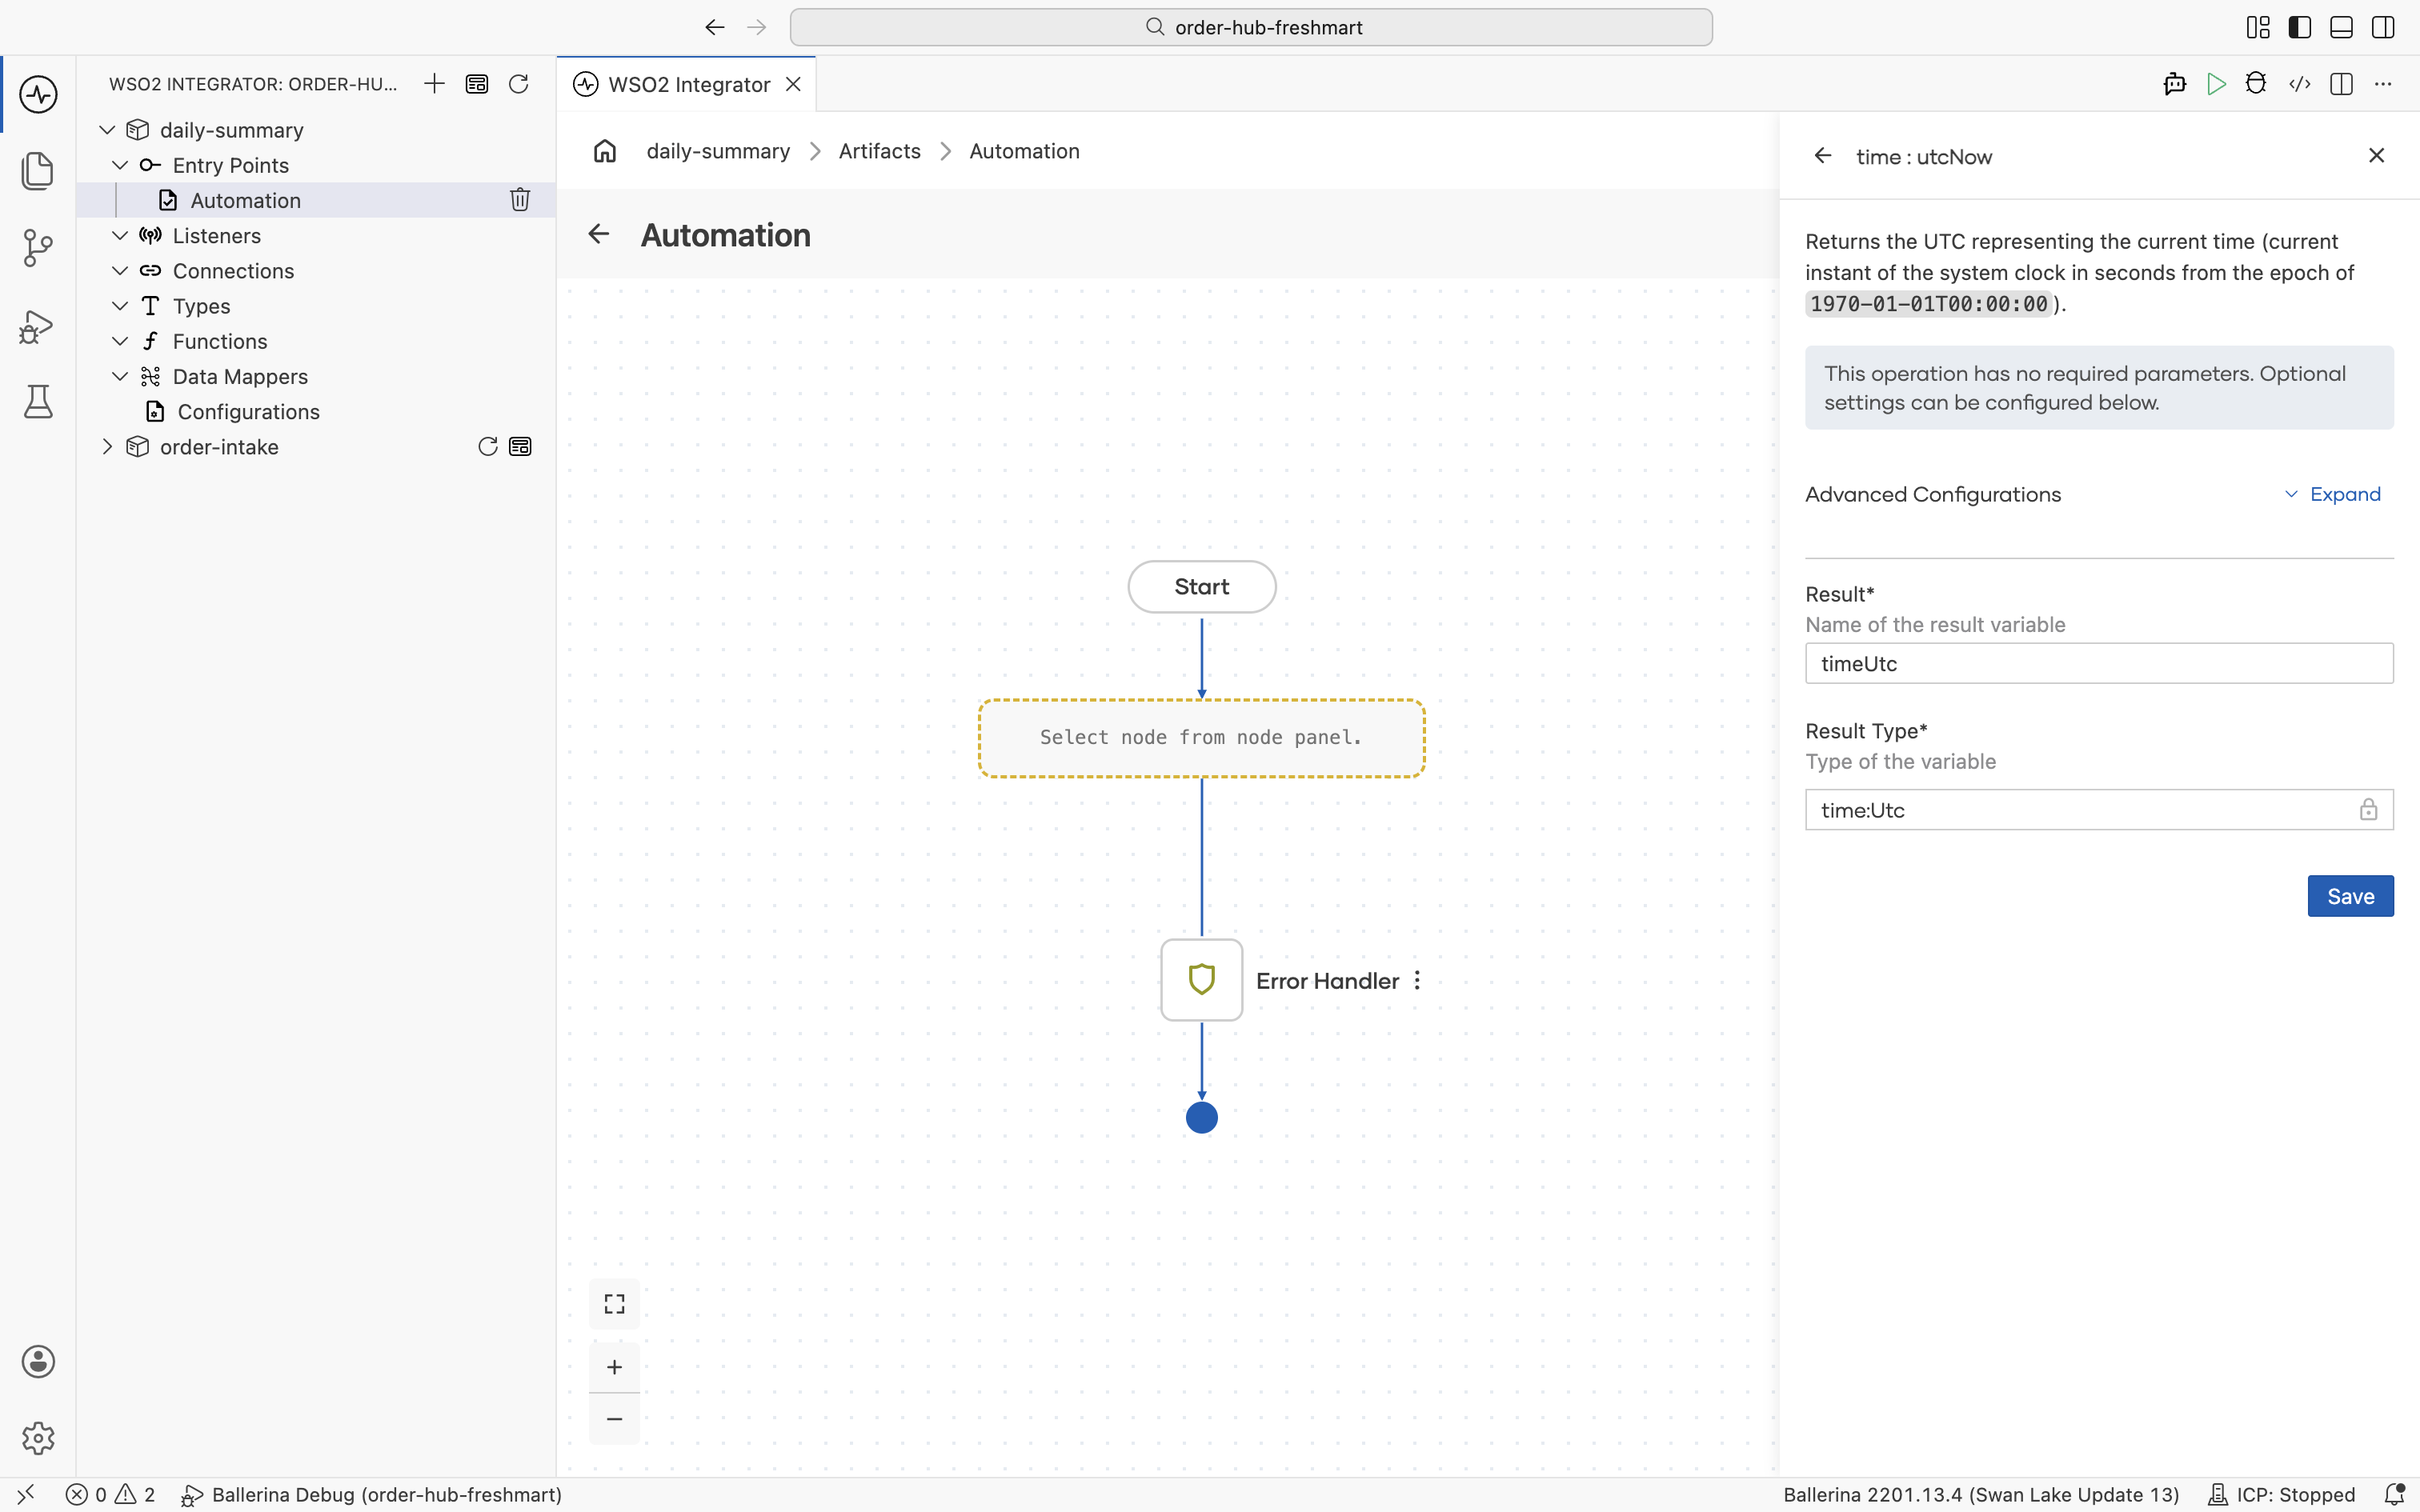The height and width of the screenshot is (1512, 2420).
Task: Expand the order-intake project node
Action: (107, 447)
